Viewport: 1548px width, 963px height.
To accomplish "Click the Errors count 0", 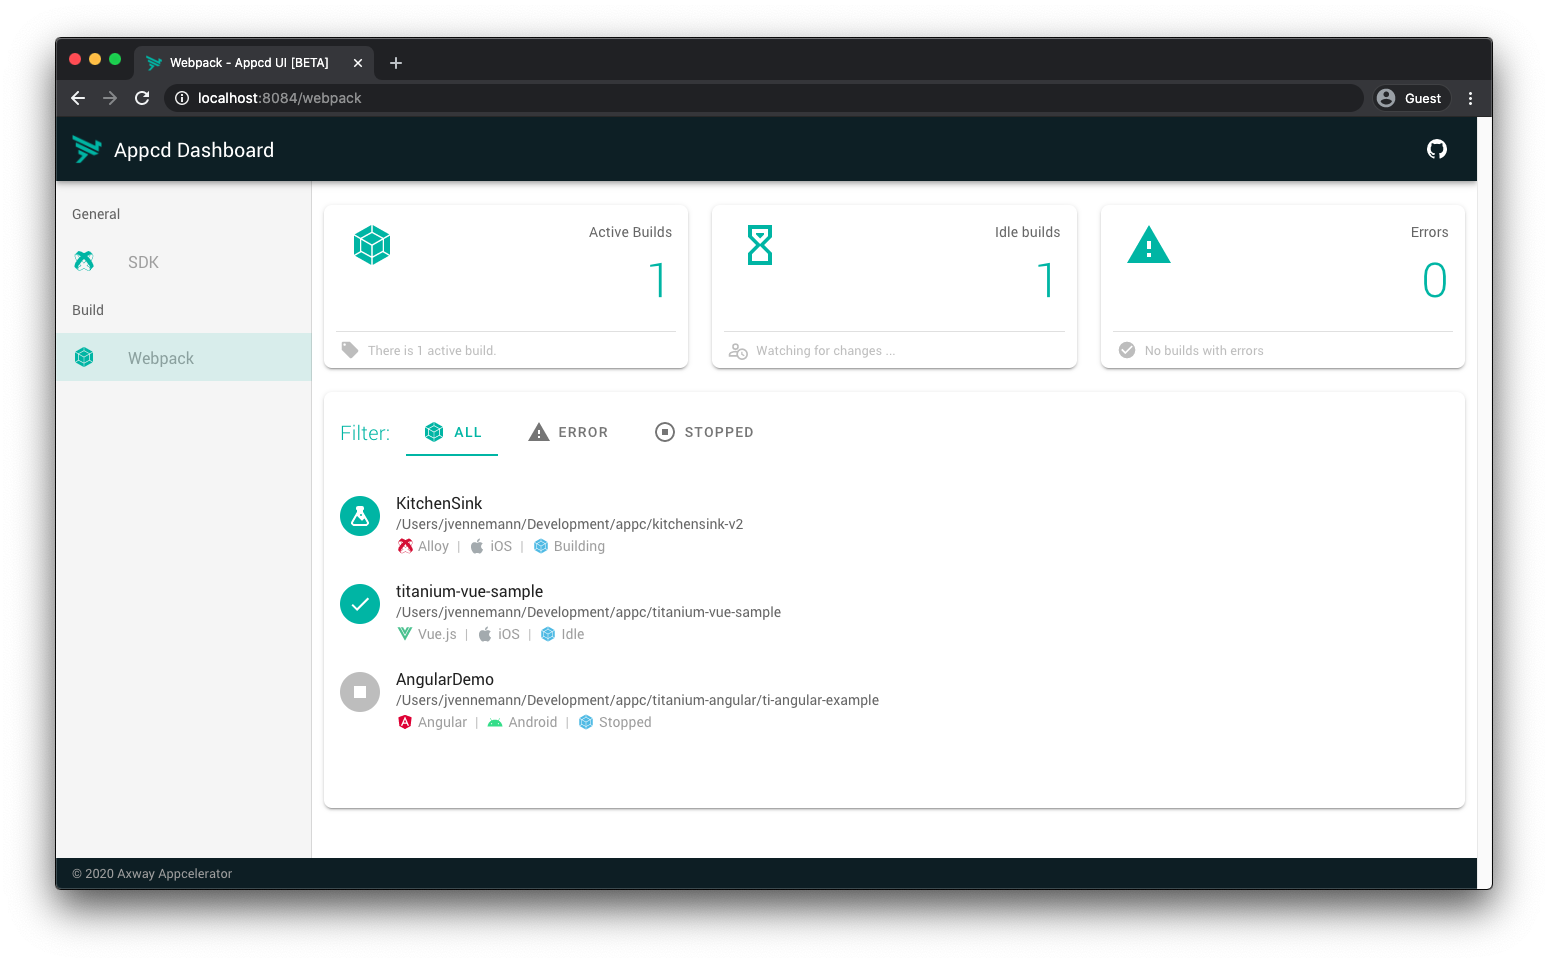I will tap(1435, 280).
